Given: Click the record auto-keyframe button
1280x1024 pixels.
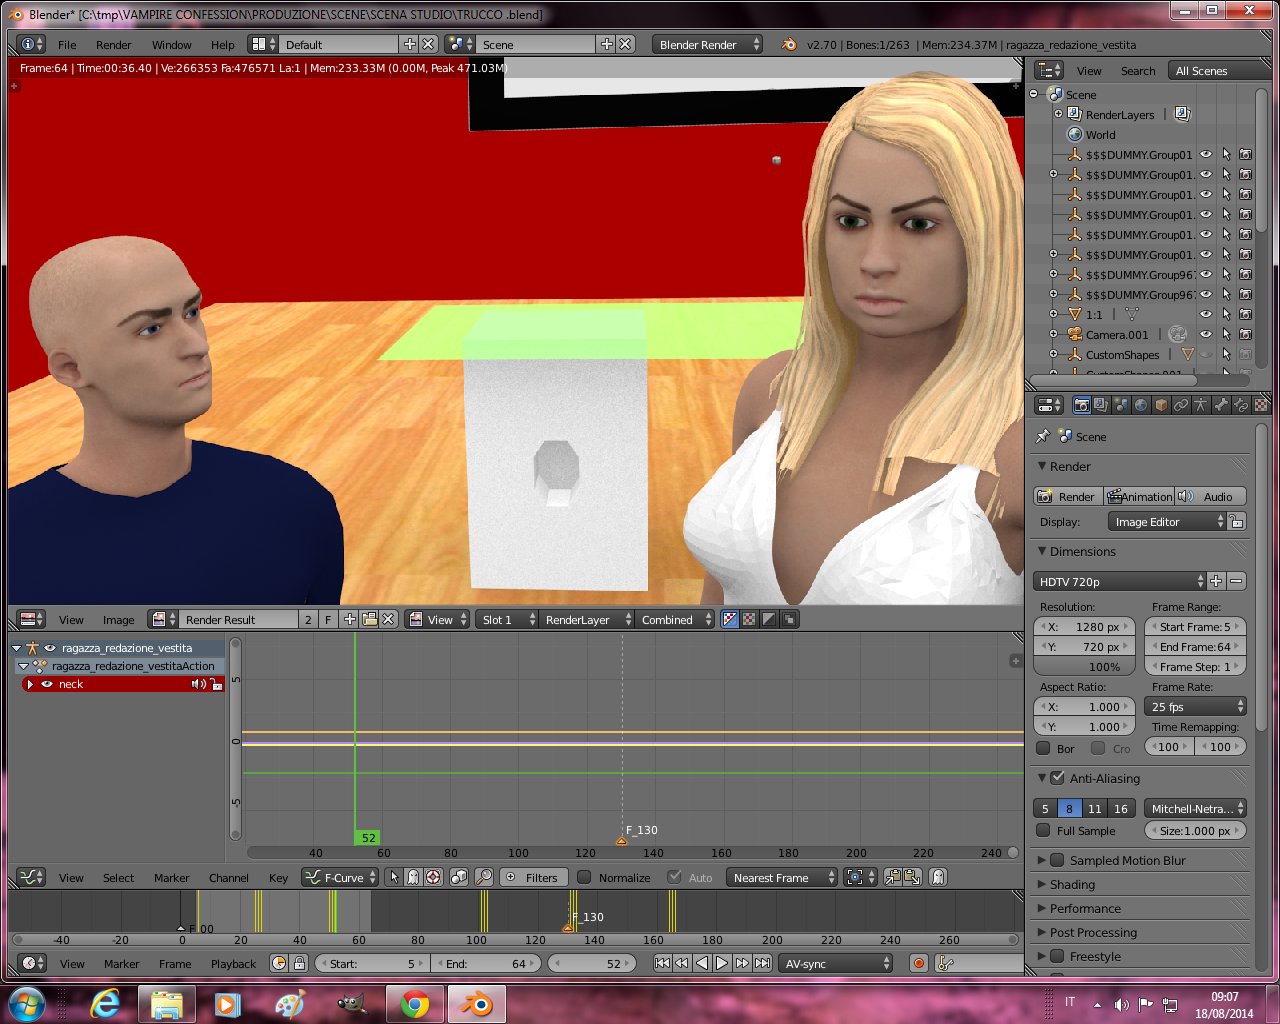Looking at the screenshot, I should (x=919, y=963).
